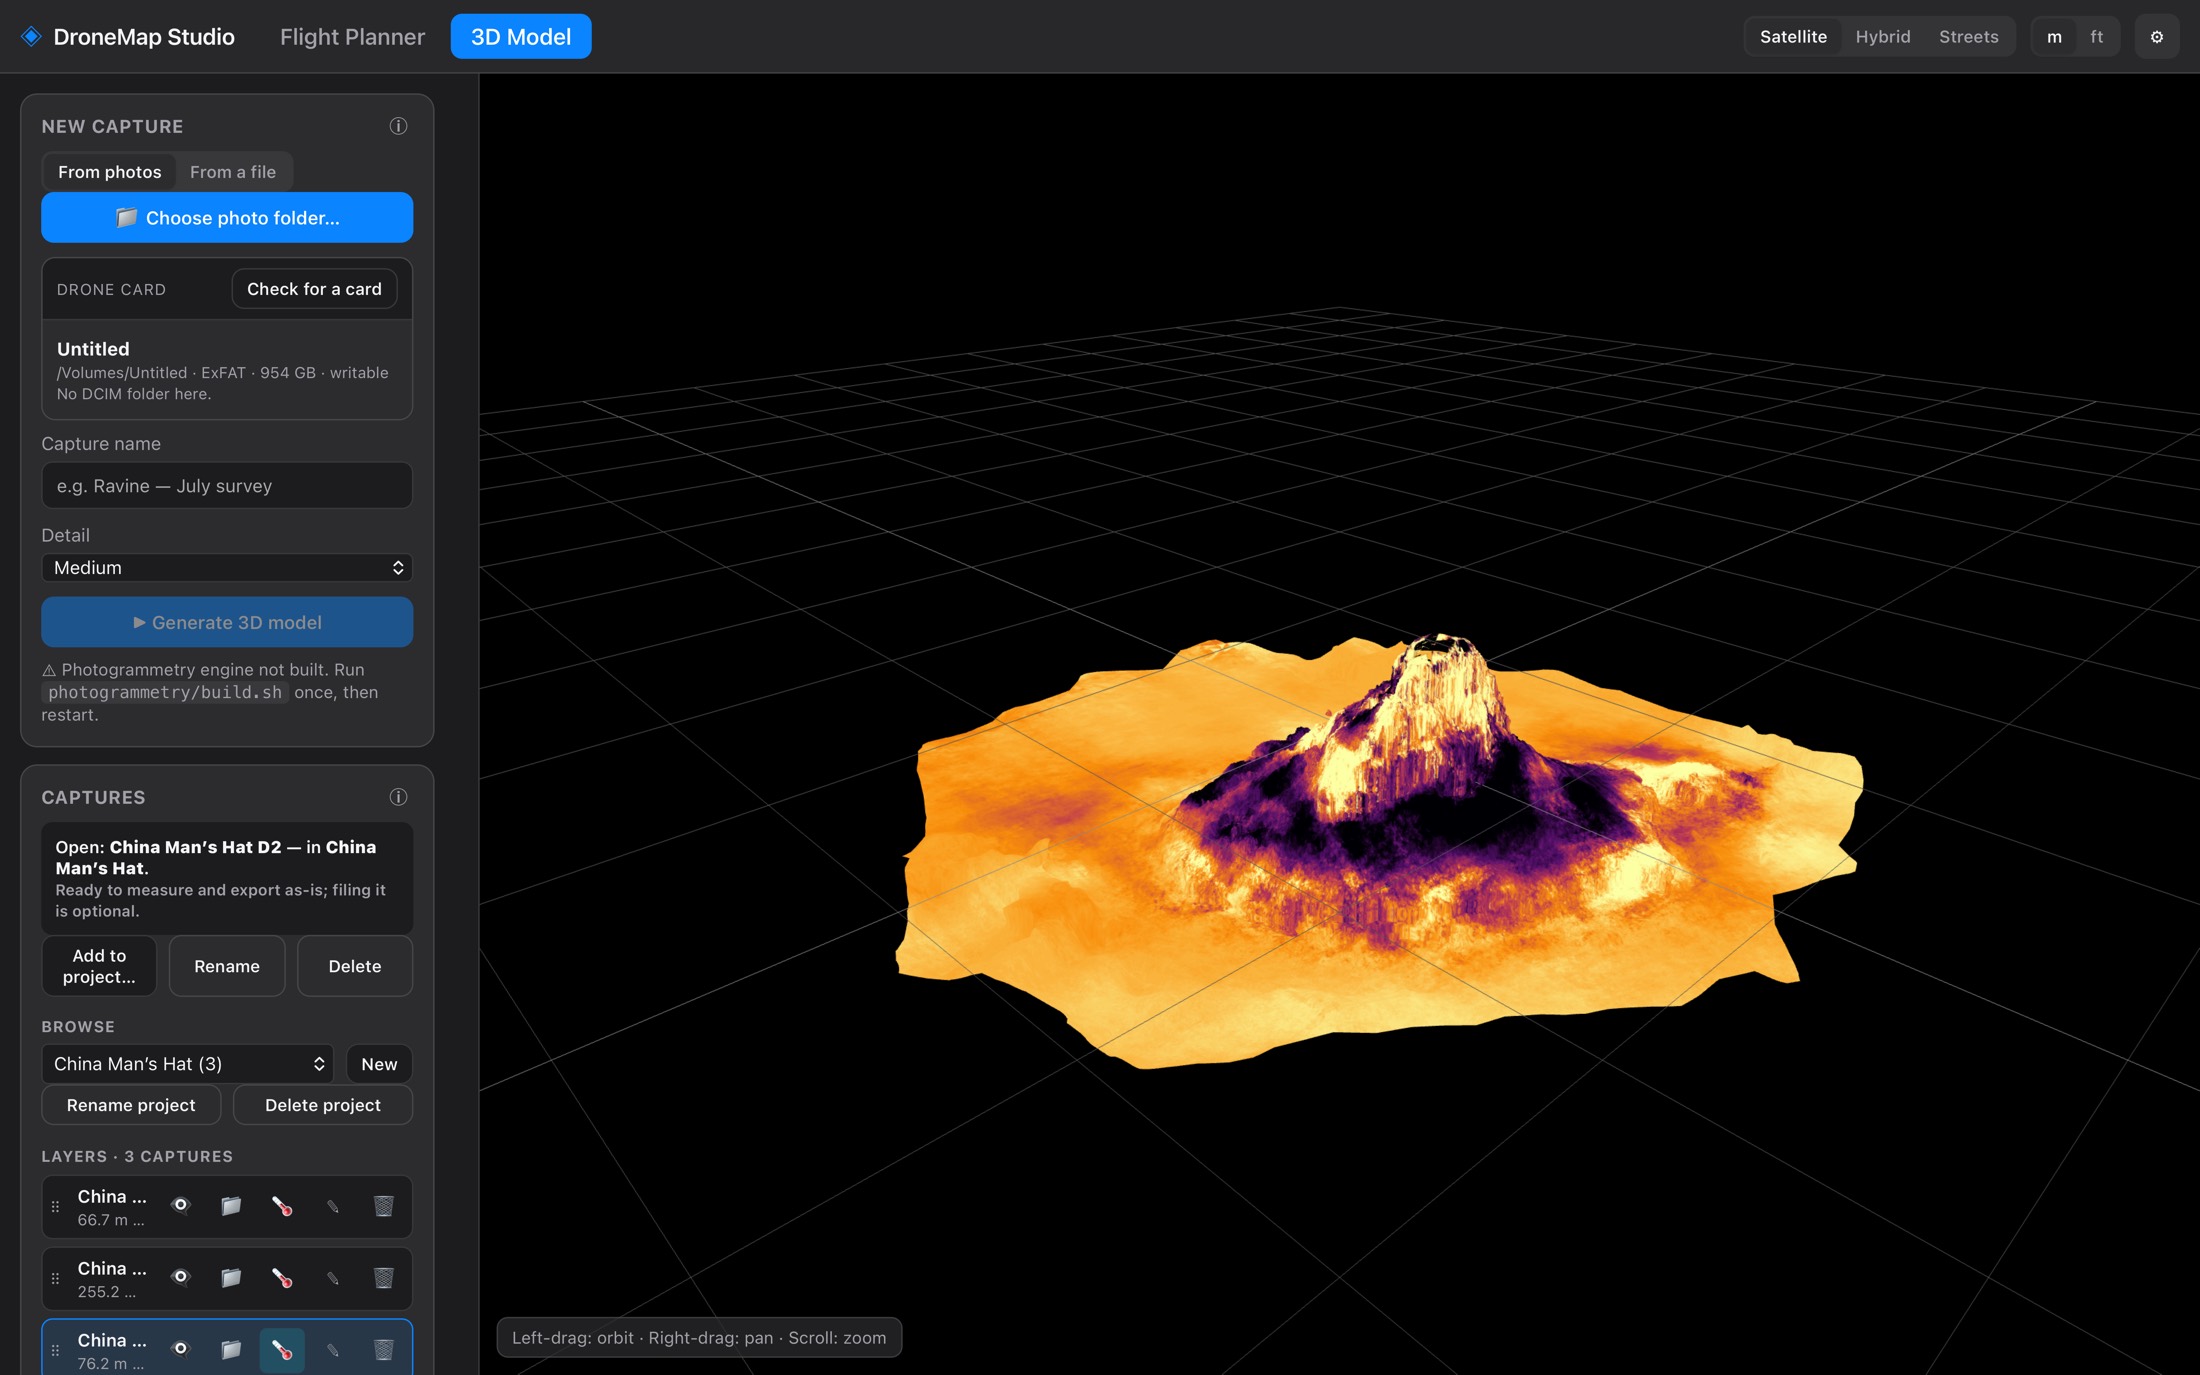This screenshot has height=1375, width=2200.
Task: Toggle thermometer heatmap on 66.7 m layer
Action: [282, 1206]
